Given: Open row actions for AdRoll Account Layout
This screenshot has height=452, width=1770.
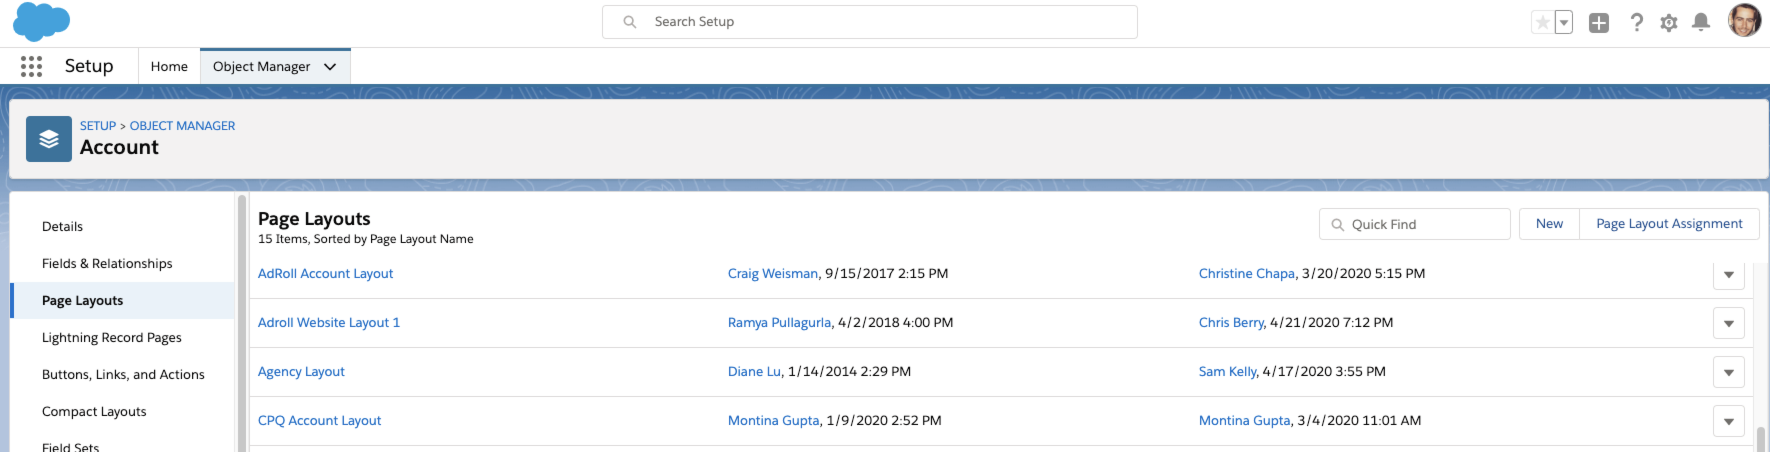Looking at the screenshot, I should [x=1729, y=275].
